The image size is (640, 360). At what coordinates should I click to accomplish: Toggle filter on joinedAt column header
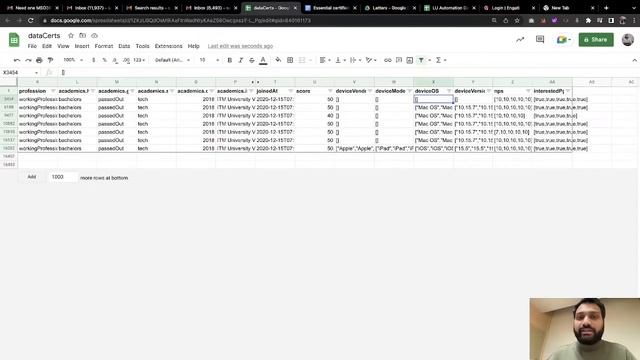tap(291, 91)
